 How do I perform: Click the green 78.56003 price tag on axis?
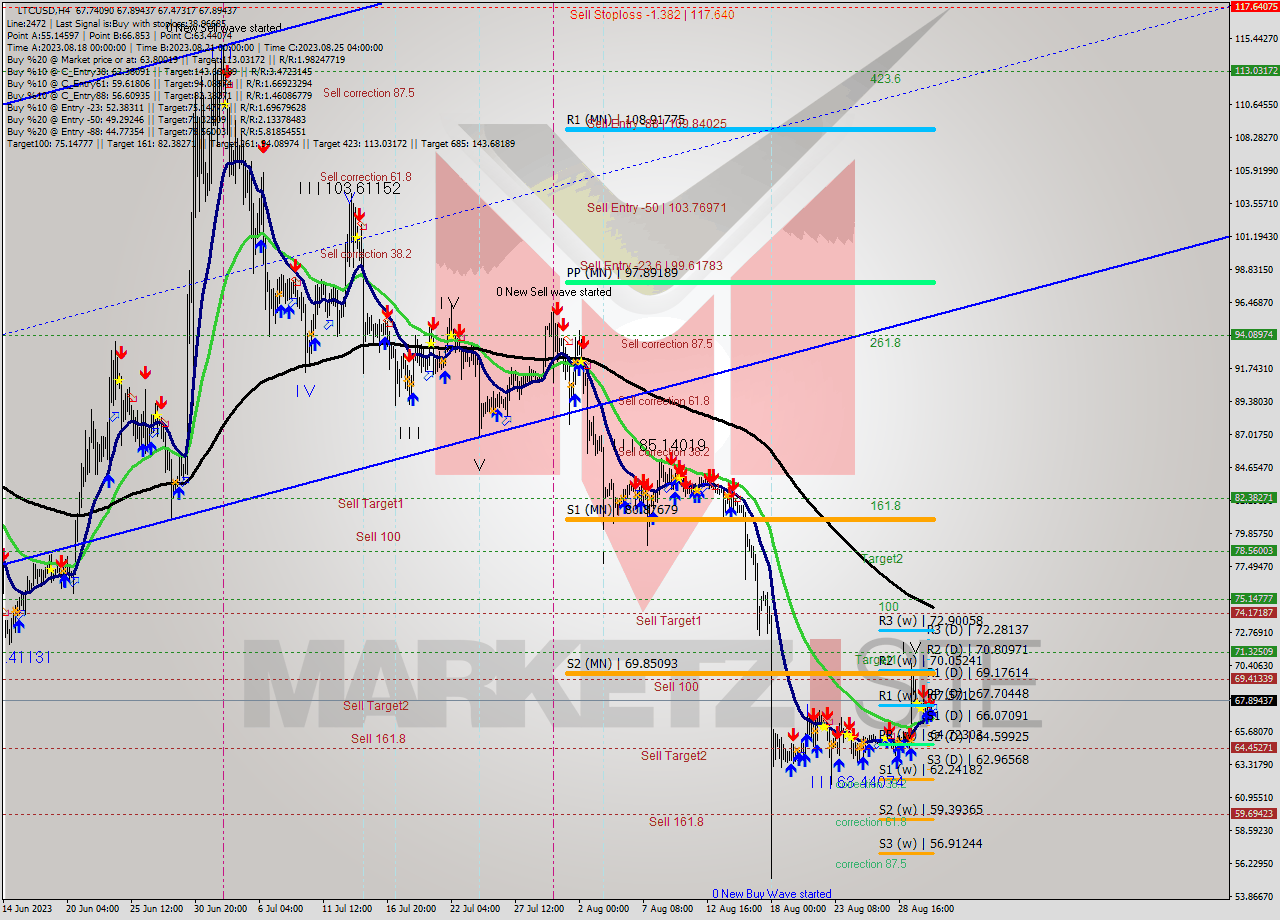[1254, 551]
